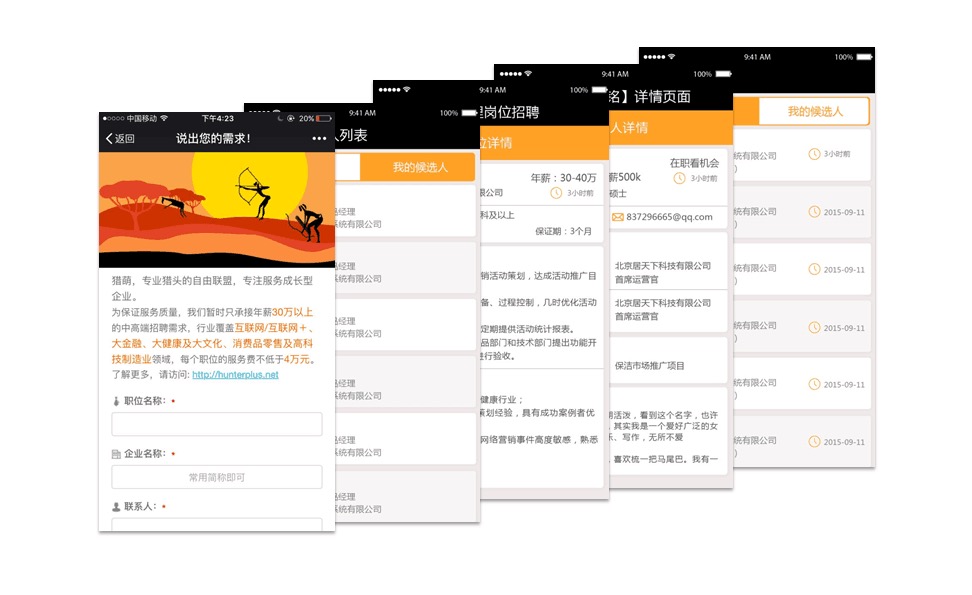Select the orange 我的候选人 tab

point(419,167)
